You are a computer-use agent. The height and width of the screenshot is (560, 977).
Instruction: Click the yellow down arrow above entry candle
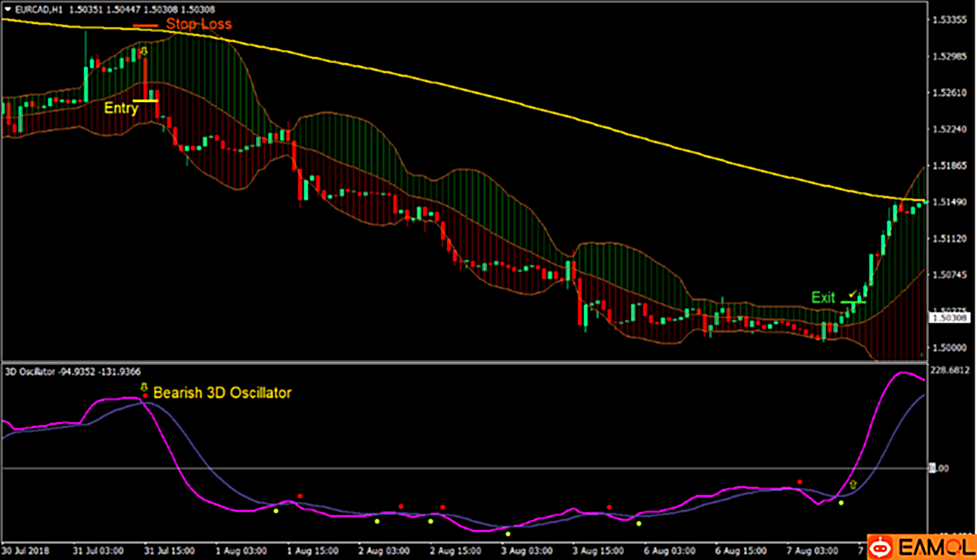click(x=144, y=50)
